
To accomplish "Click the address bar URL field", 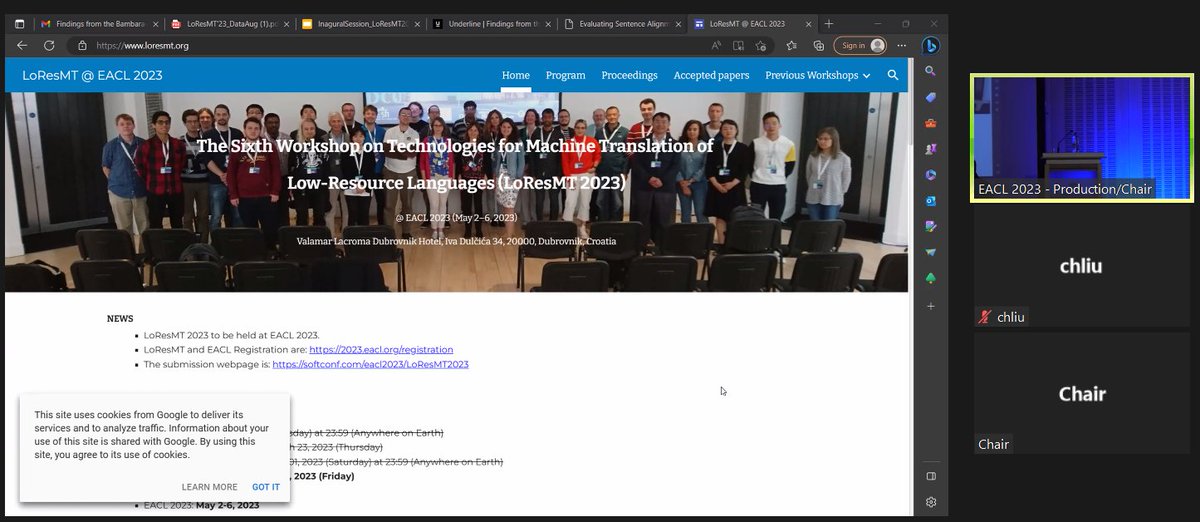I will [390, 45].
